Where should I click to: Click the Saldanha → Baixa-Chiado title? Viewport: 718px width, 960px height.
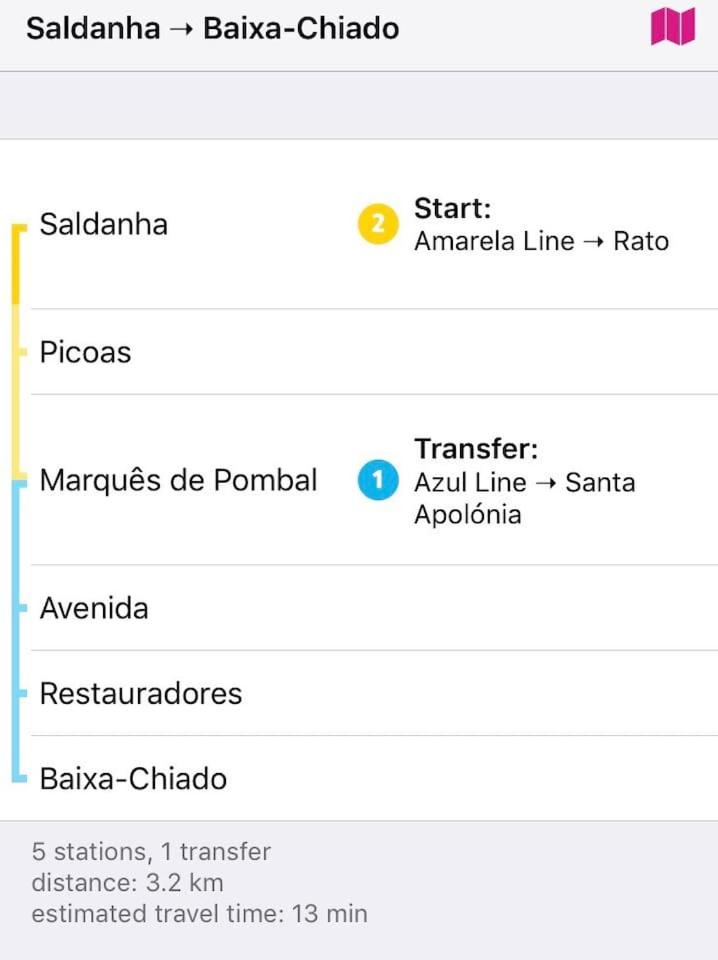tap(212, 28)
